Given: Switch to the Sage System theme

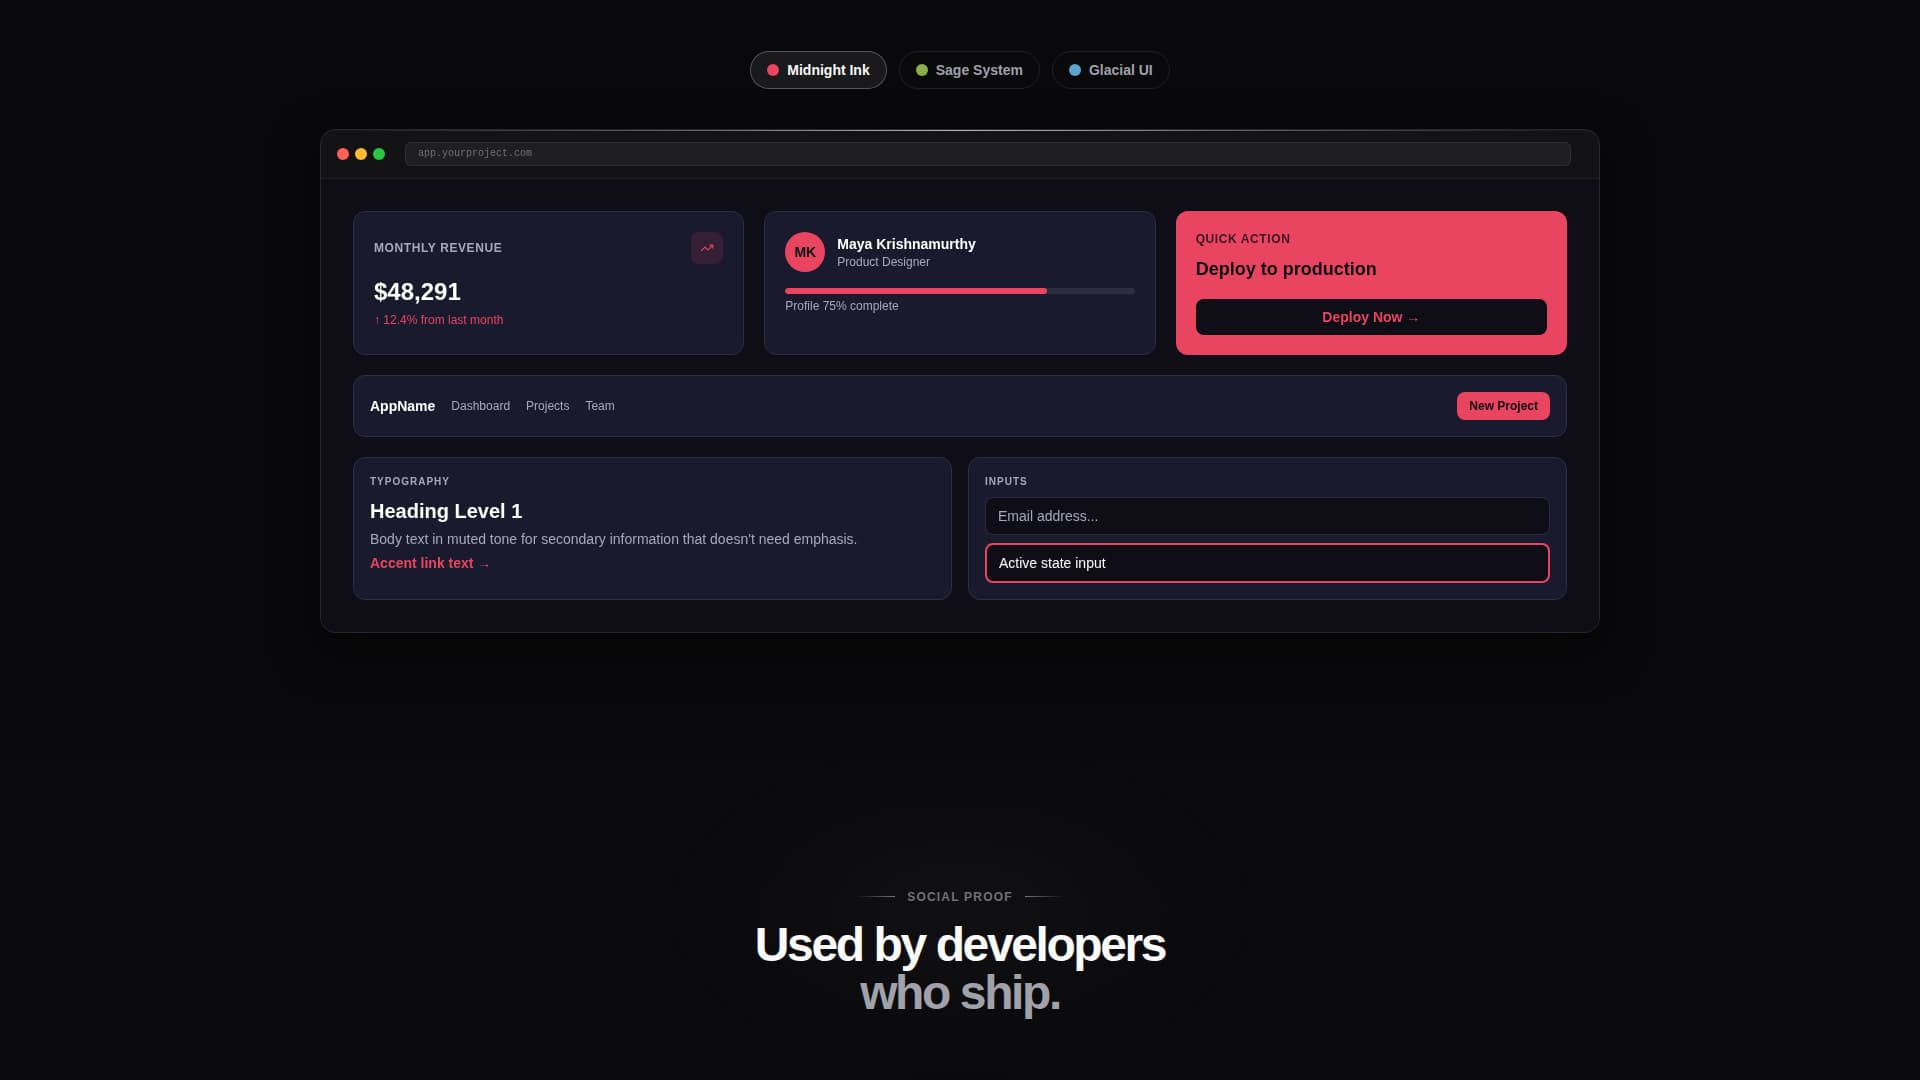Looking at the screenshot, I should coord(969,70).
